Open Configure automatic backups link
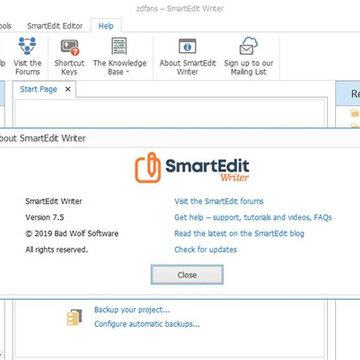 click(x=147, y=324)
